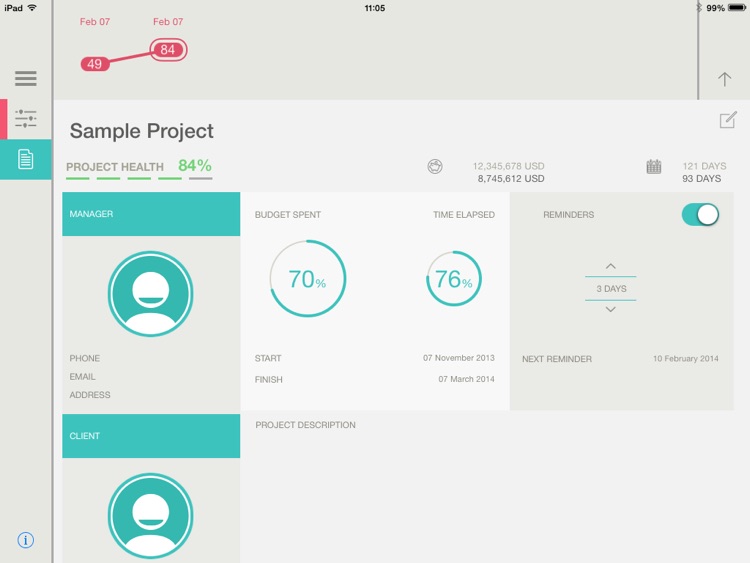This screenshot has height=563, width=750.
Task: Tap the 93 DAYS elapsed value
Action: (x=701, y=178)
